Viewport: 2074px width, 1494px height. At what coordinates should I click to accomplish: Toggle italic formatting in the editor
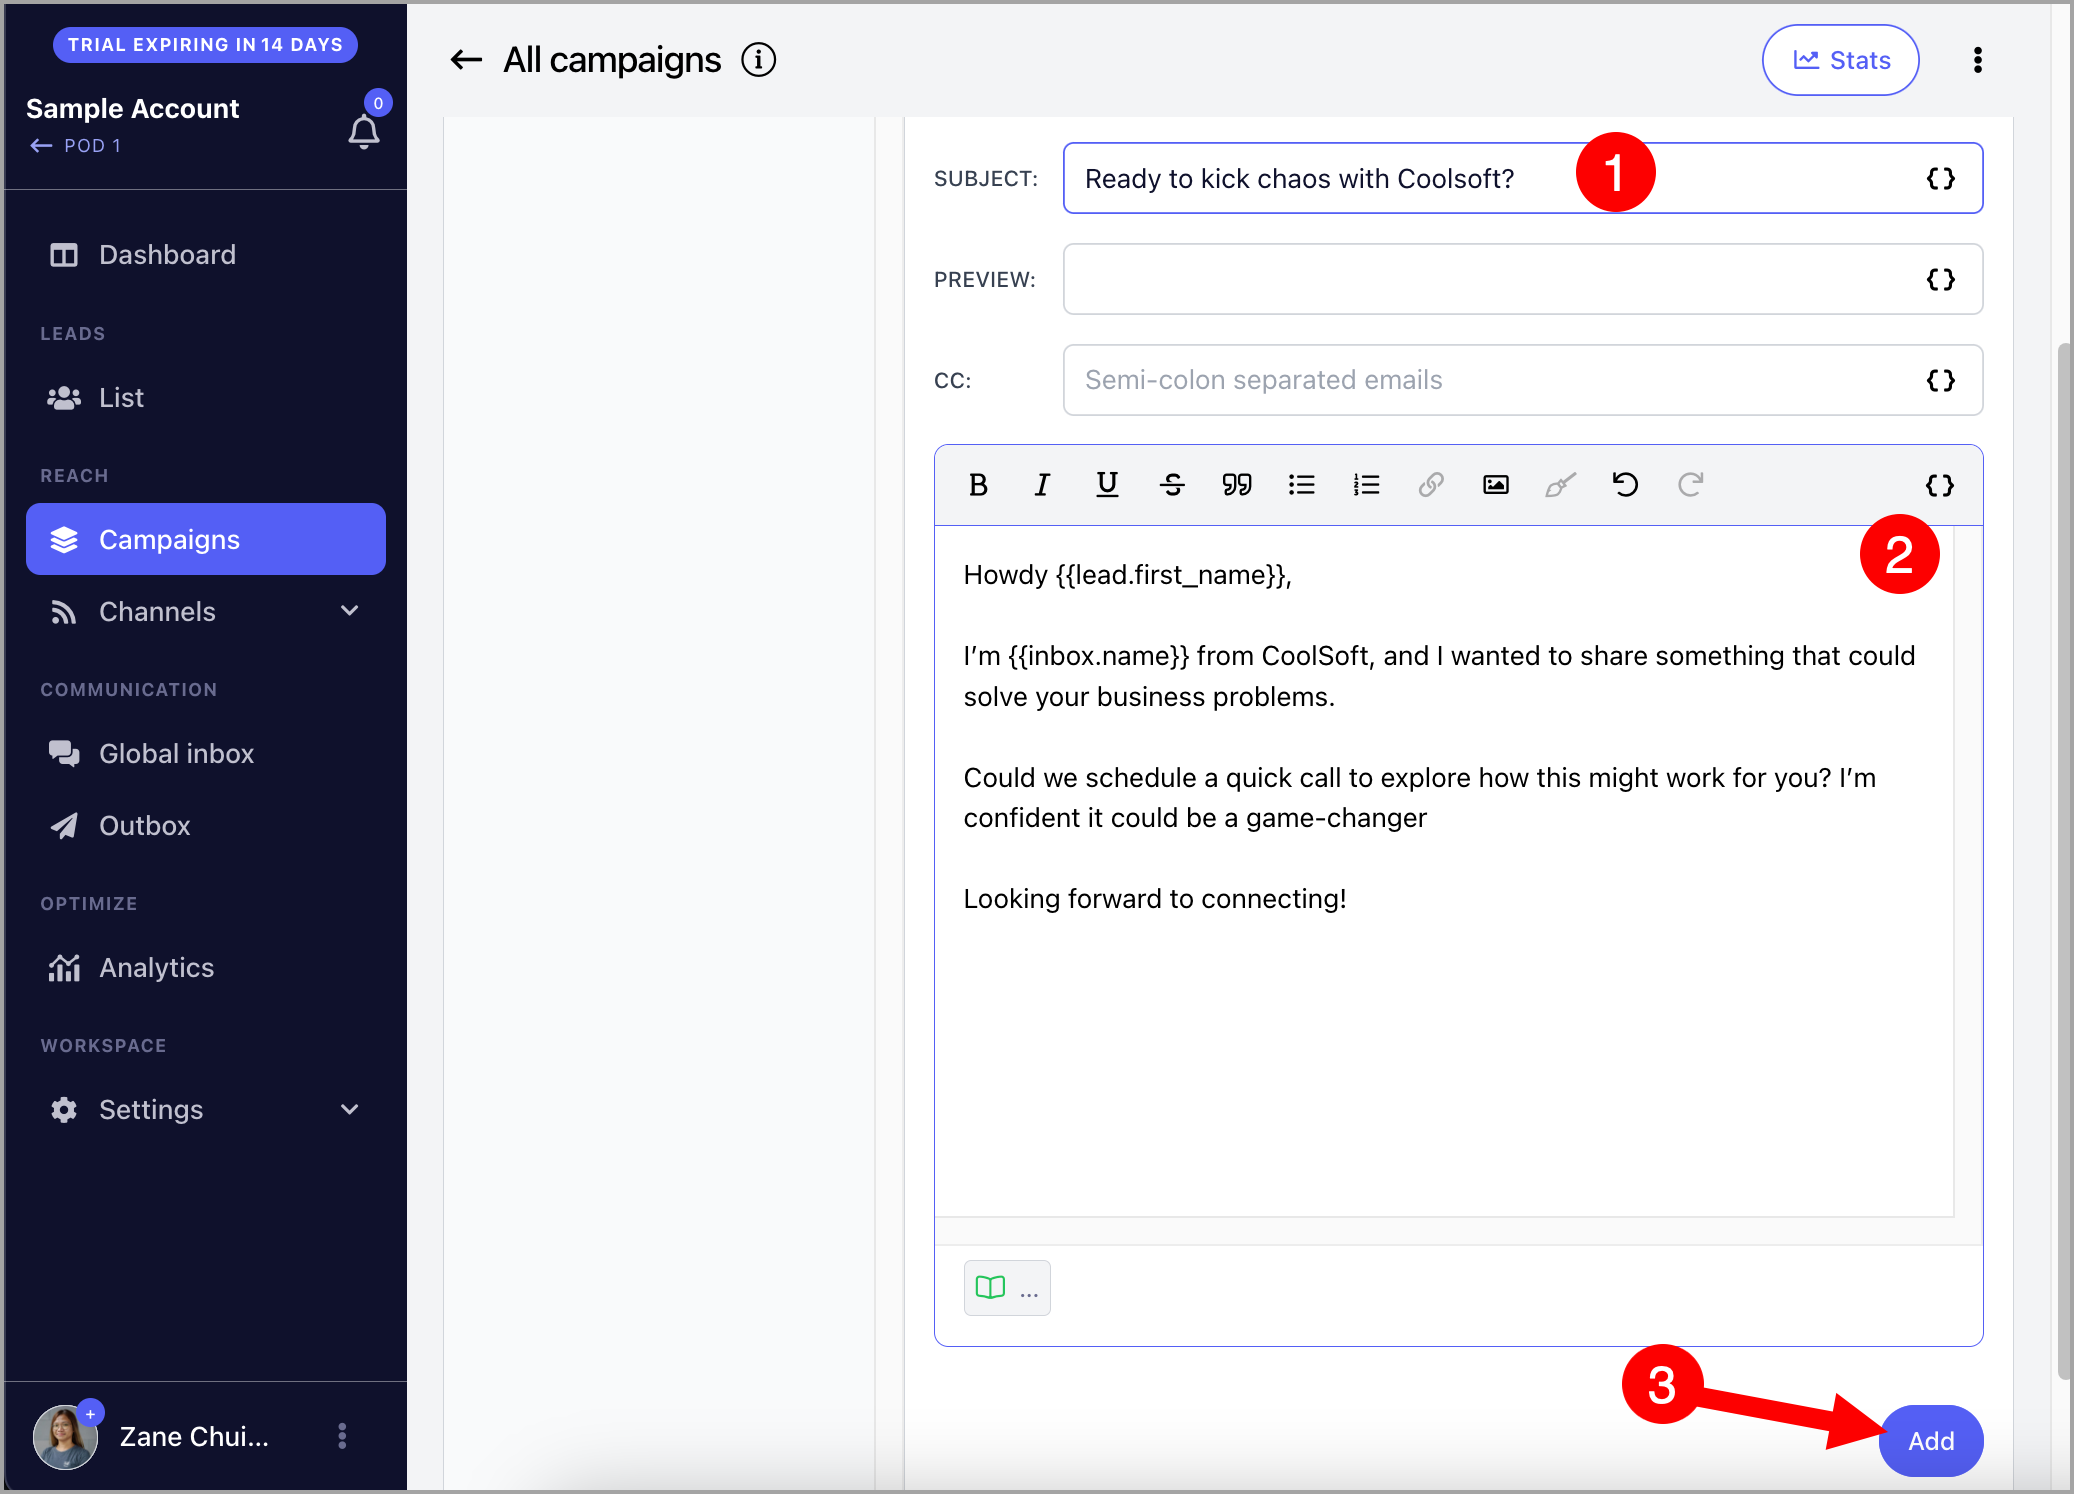tap(1042, 485)
